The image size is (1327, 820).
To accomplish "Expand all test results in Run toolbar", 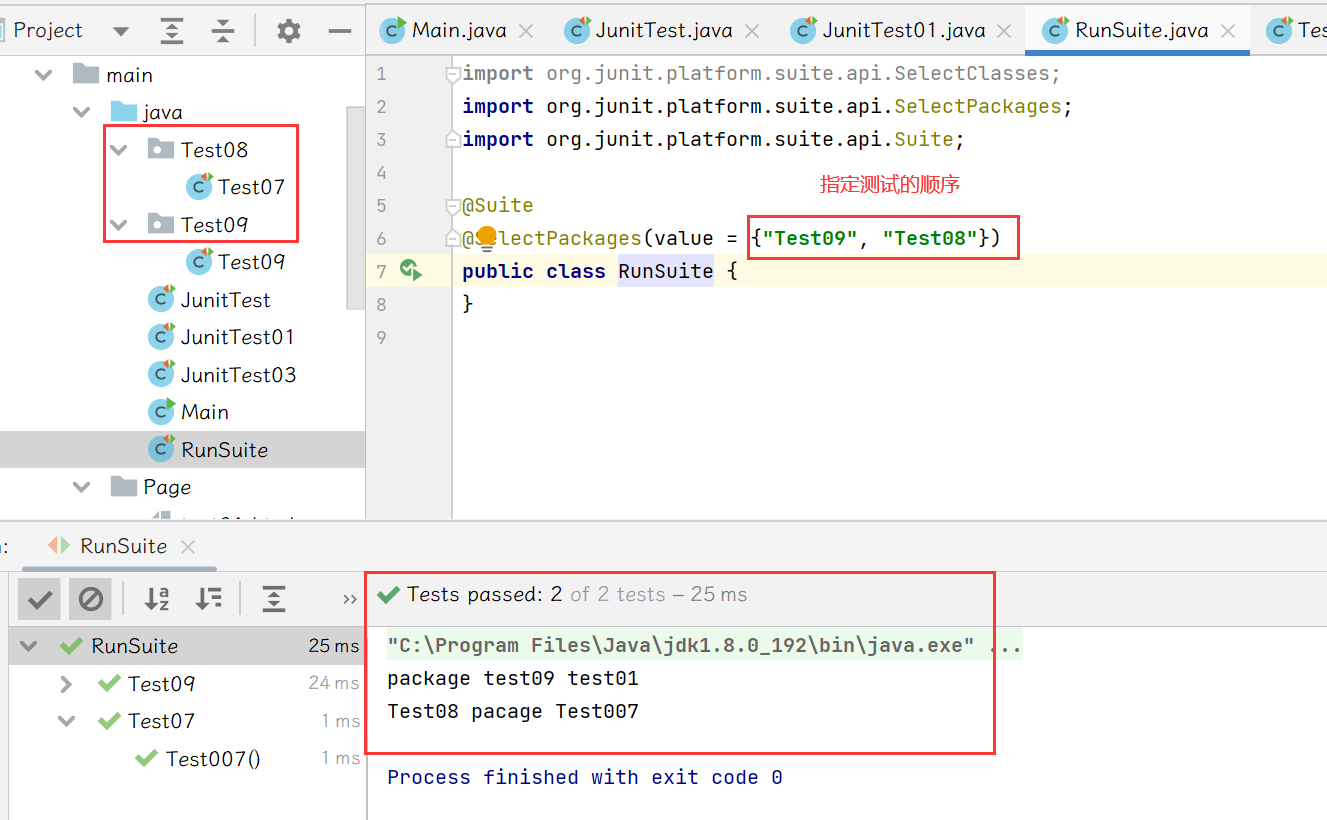I will pos(273,598).
